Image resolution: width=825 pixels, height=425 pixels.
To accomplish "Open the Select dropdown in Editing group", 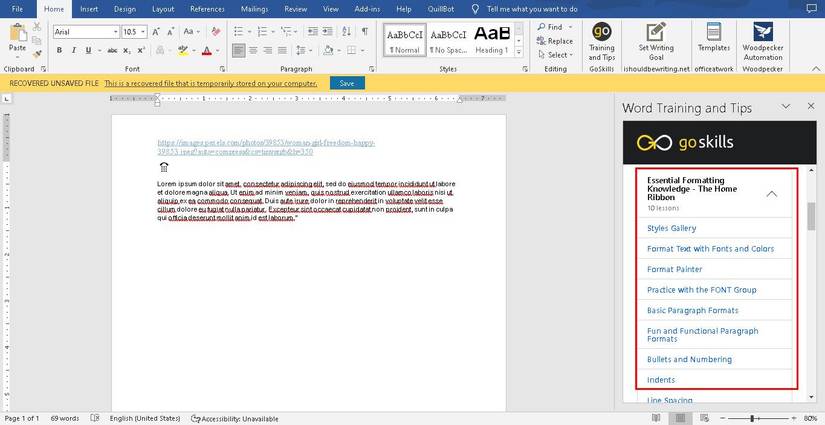I will [x=555, y=55].
